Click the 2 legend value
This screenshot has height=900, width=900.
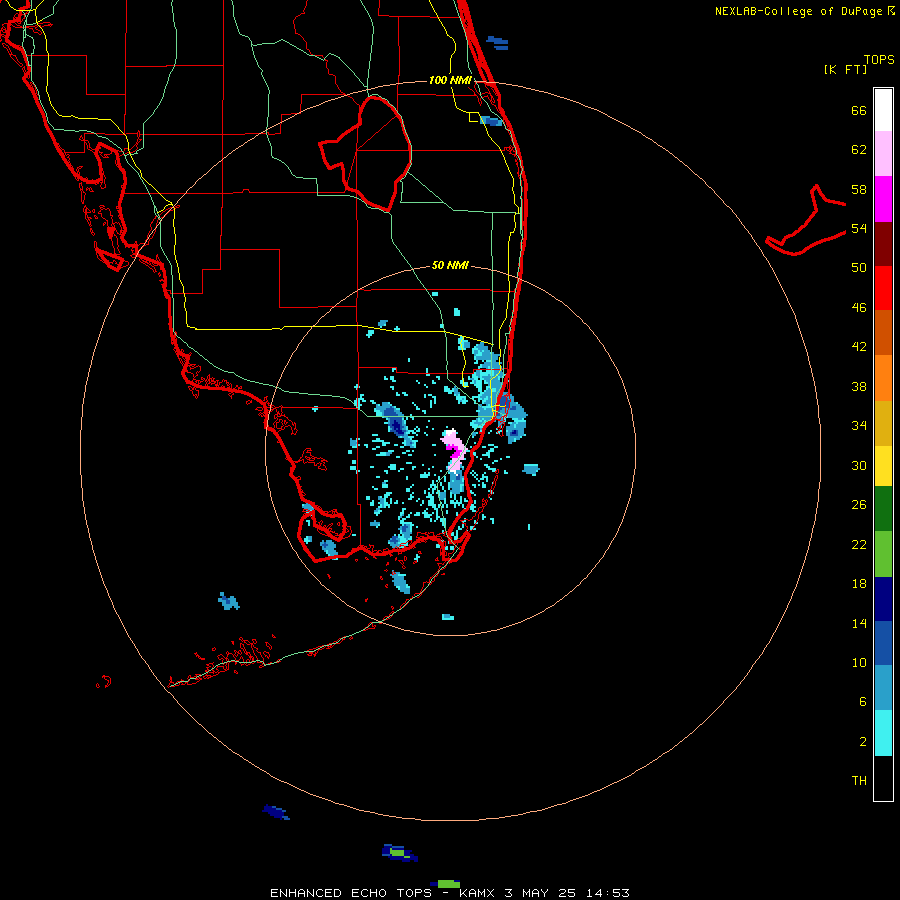coord(863,742)
